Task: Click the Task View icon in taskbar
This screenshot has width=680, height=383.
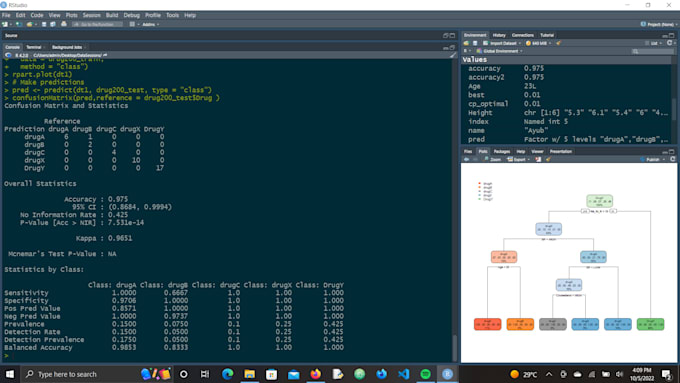Action: click(x=205, y=374)
